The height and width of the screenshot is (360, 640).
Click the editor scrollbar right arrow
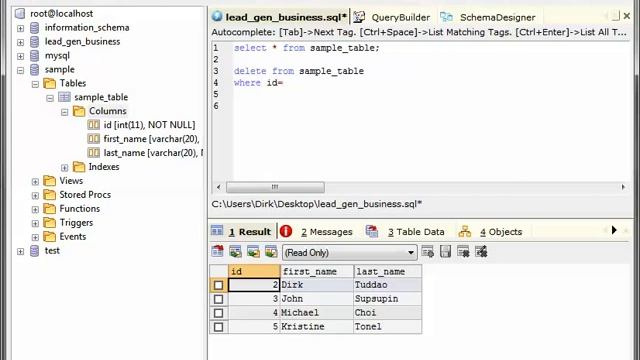click(x=623, y=187)
